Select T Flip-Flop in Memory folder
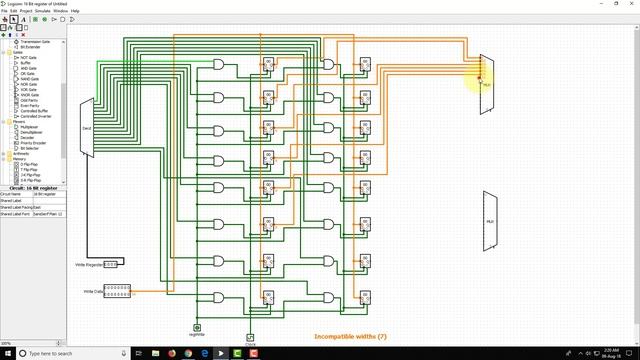The image size is (640, 360). 29,169
